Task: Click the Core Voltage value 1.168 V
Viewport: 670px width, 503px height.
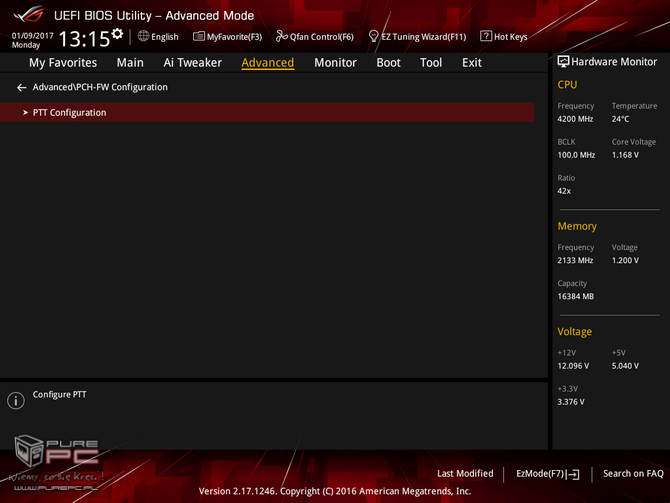Action: coord(625,155)
